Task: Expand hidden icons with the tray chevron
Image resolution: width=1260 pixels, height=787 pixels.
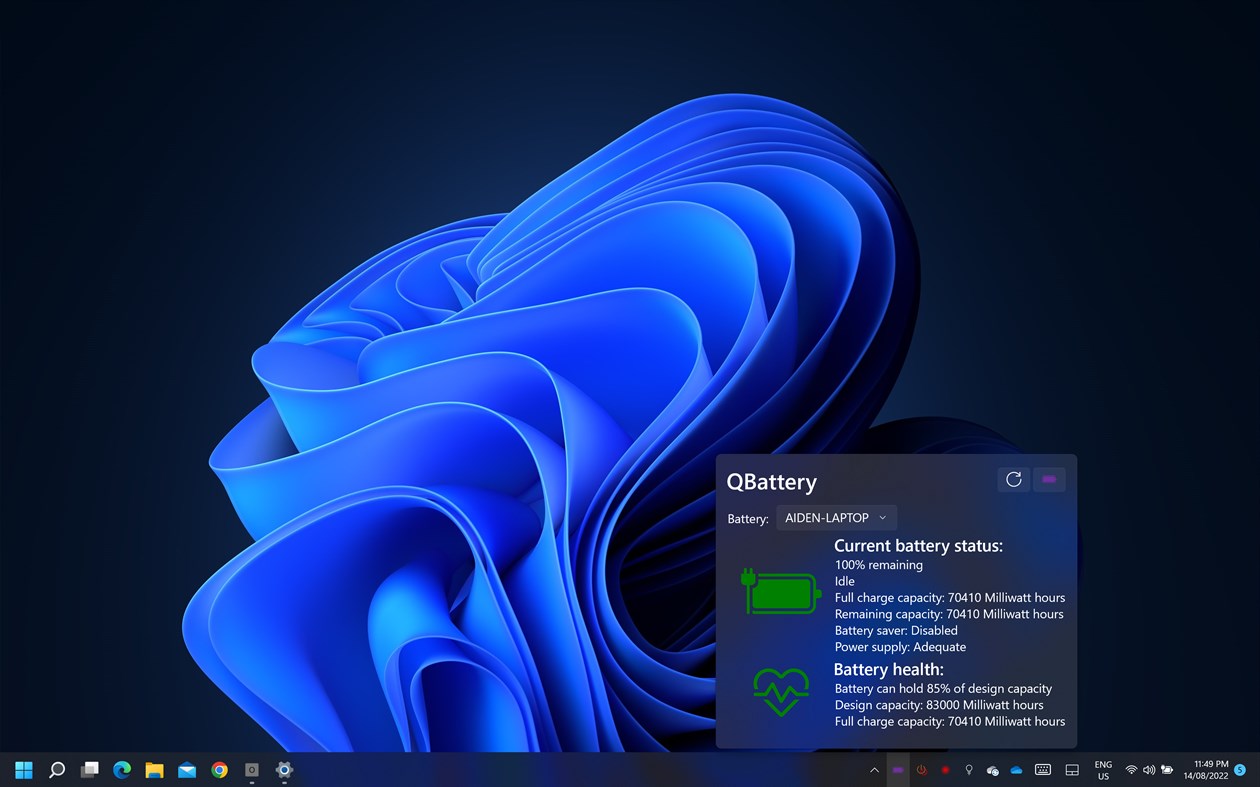Action: click(x=874, y=770)
